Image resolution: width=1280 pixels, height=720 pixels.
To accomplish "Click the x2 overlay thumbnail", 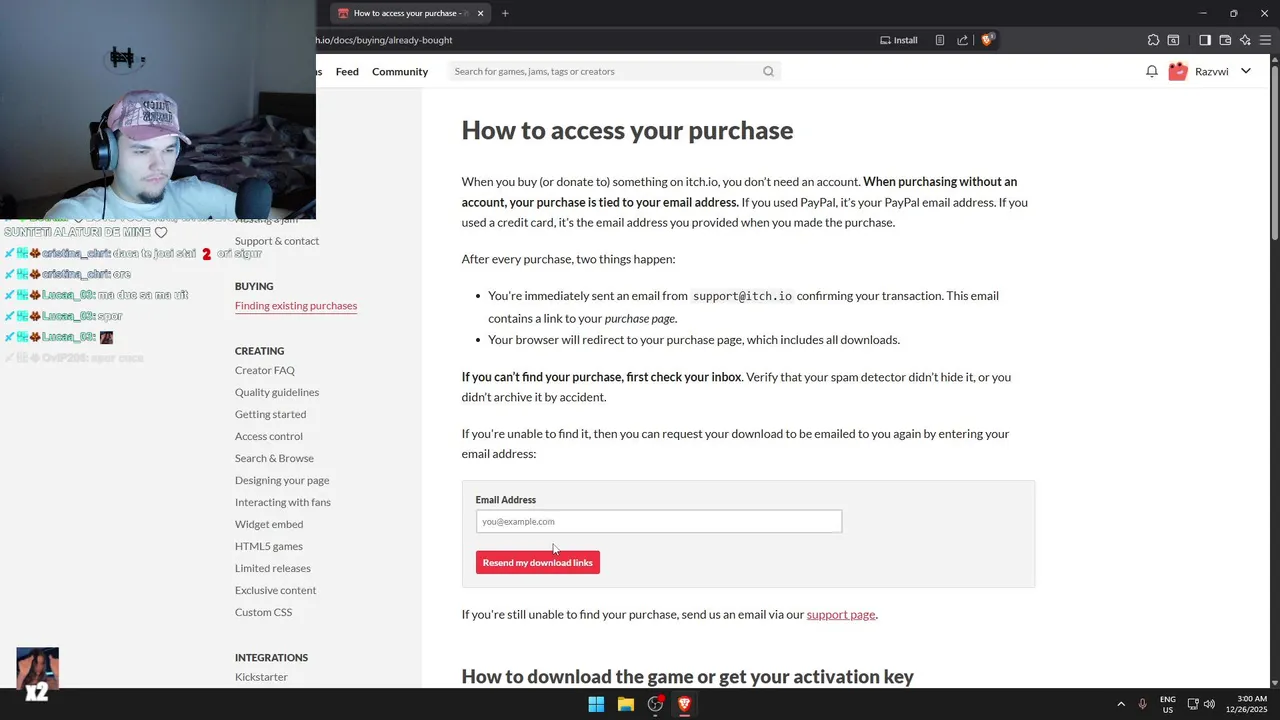I will (37, 674).
